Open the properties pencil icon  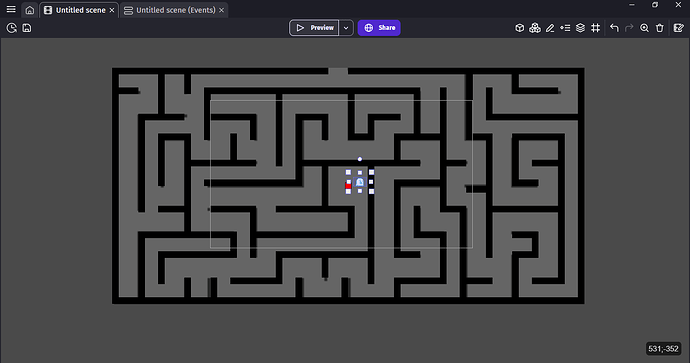point(550,28)
